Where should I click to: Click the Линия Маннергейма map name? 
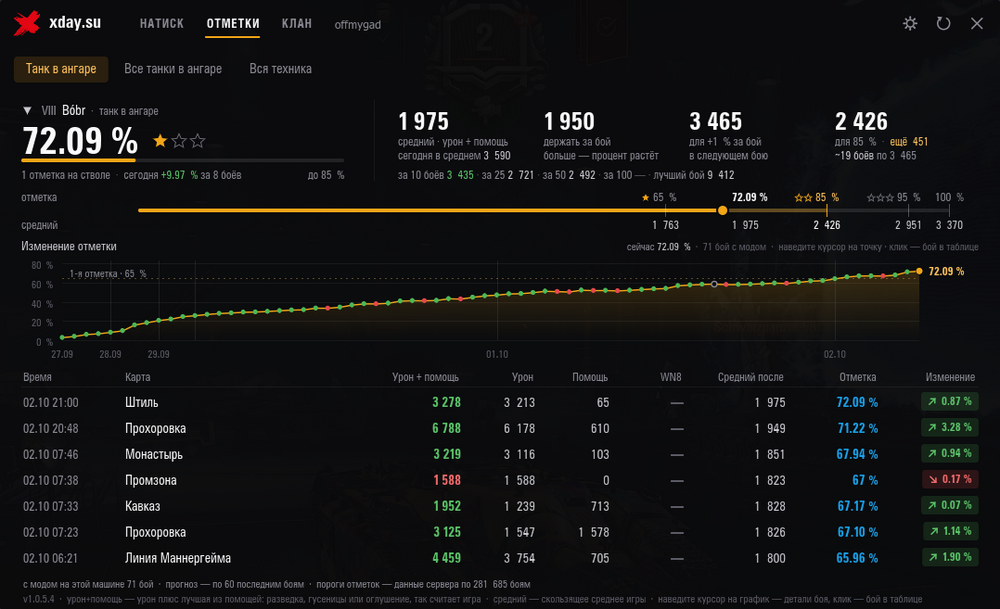pos(178,558)
